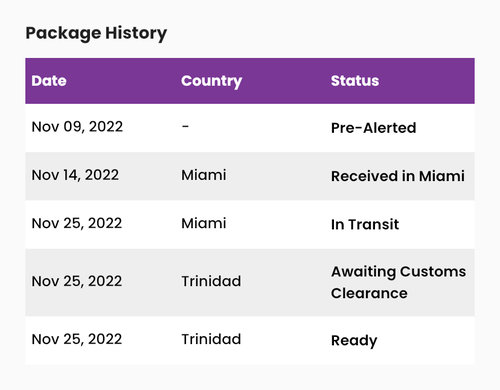
Task: Click the Pre-Alerted status cell
Action: pyautogui.click(x=373, y=128)
